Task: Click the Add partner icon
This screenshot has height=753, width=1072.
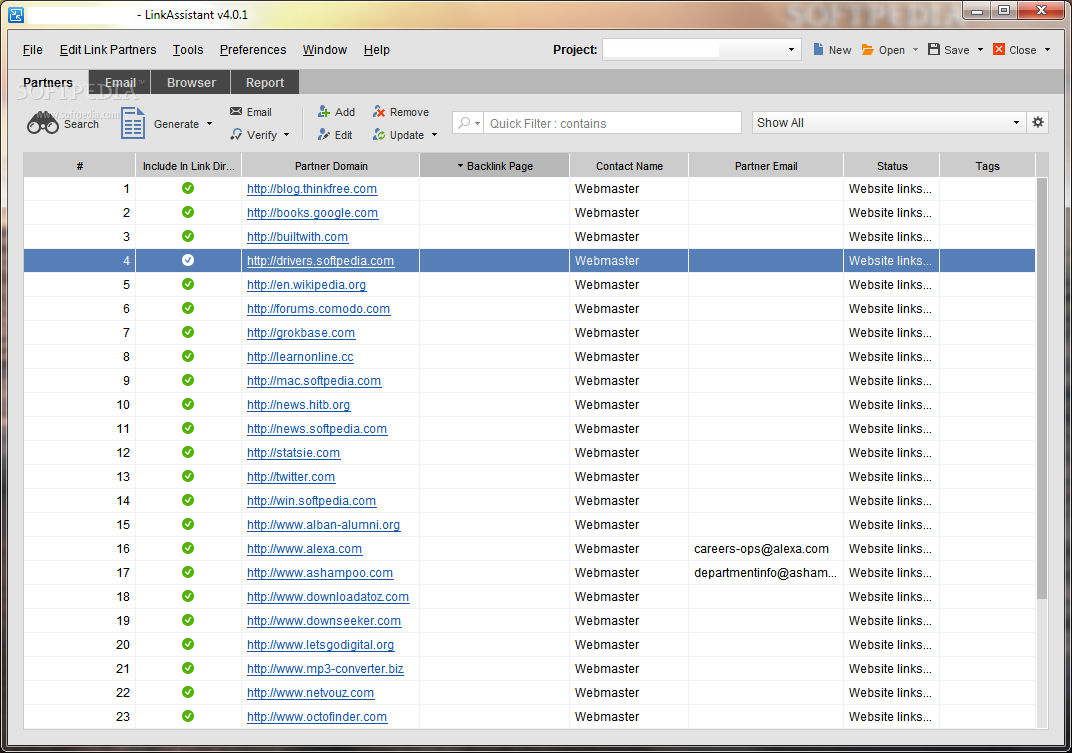Action: [324, 111]
